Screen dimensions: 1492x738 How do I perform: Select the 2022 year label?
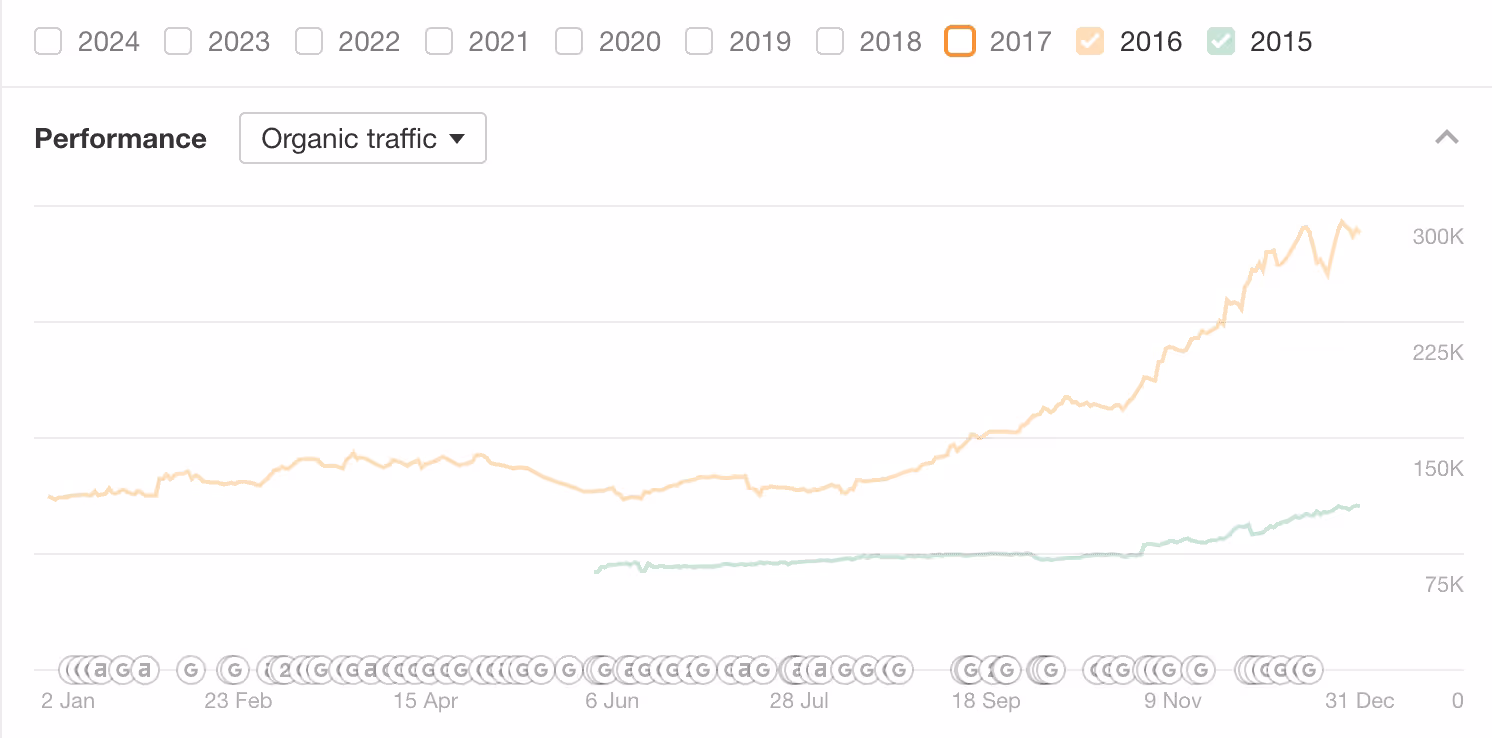370,42
